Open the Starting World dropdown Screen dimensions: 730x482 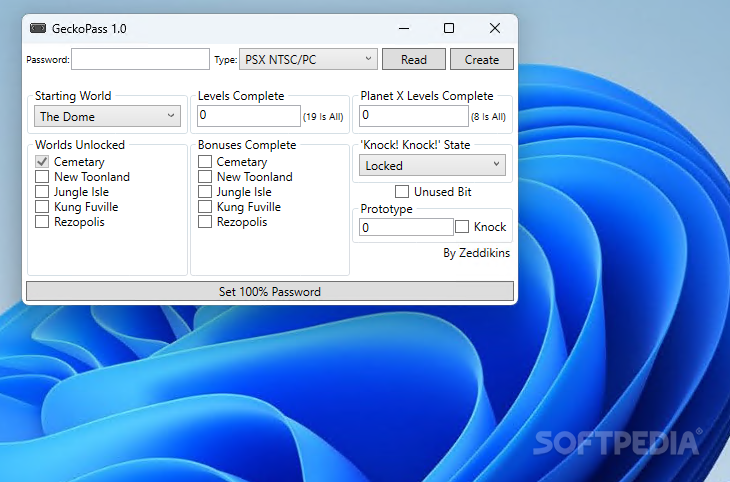coord(107,116)
